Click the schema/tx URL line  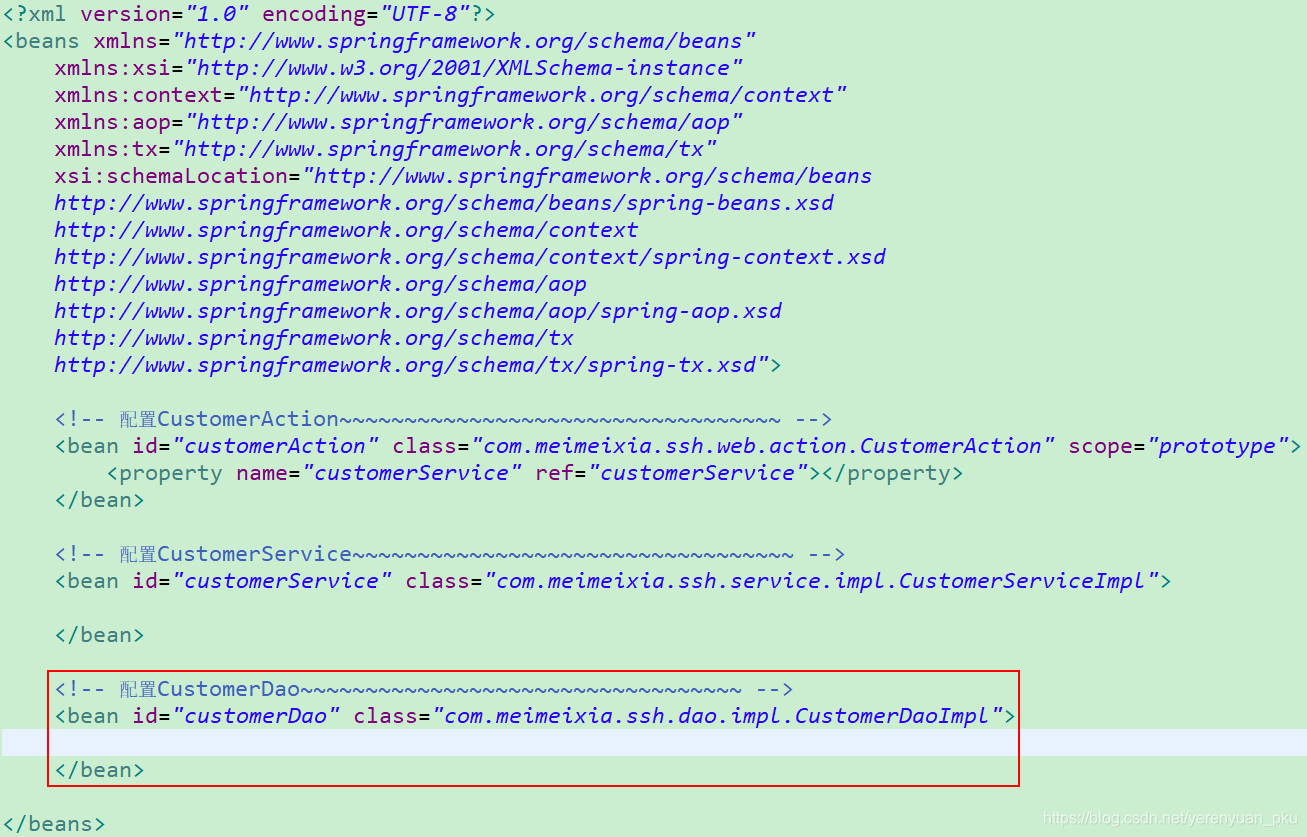coord(314,338)
